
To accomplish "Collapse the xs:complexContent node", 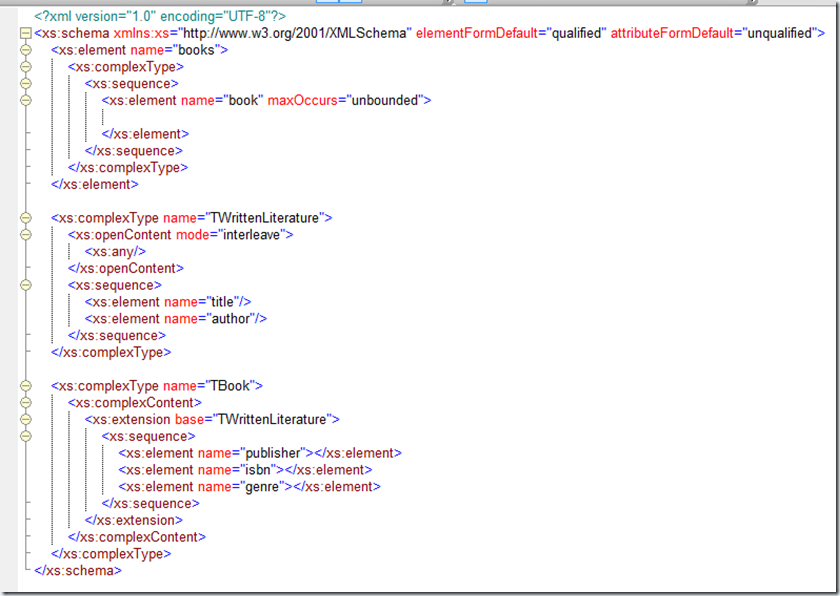I will coord(26,403).
